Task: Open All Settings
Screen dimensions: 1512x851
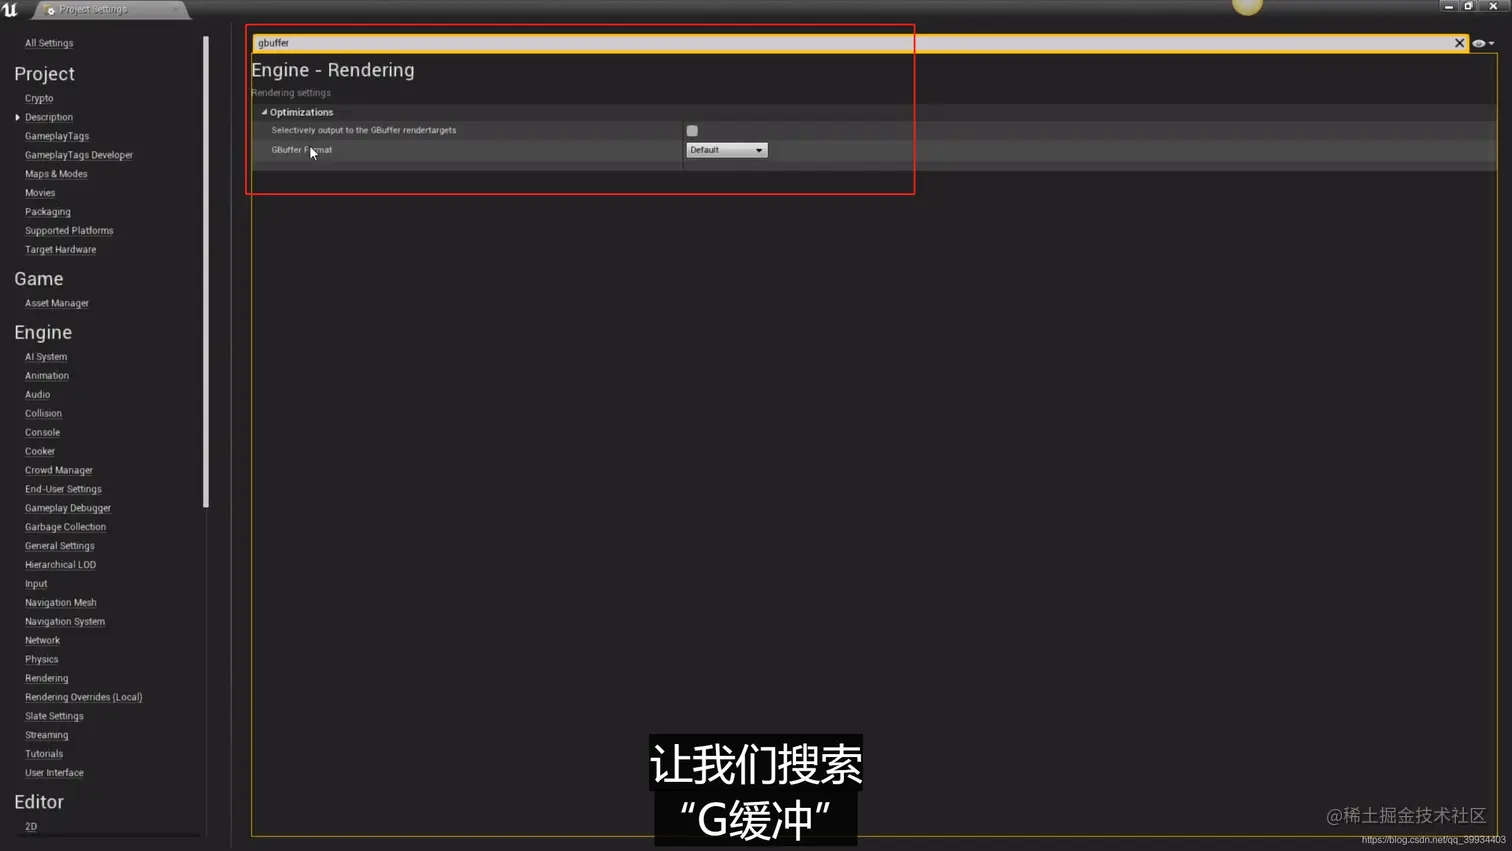Action: tap(49, 43)
